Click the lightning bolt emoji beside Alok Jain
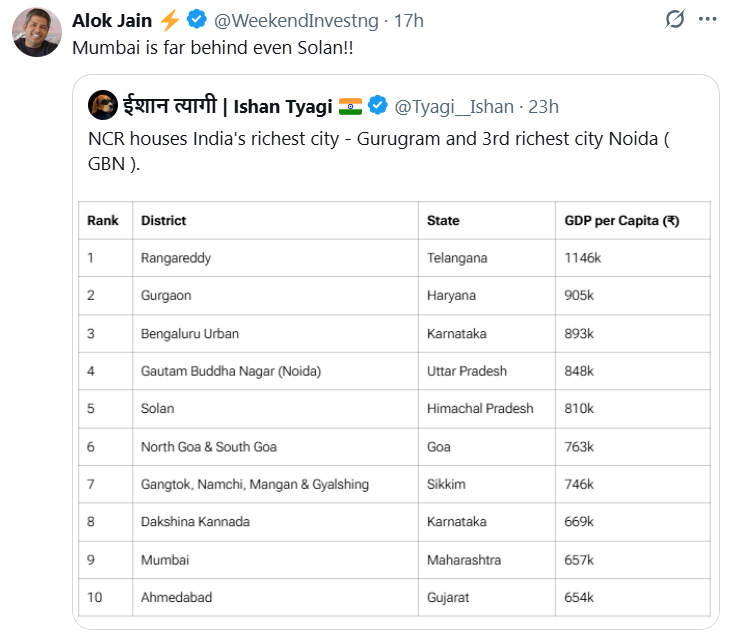Image resolution: width=736 pixels, height=641 pixels. [169, 20]
